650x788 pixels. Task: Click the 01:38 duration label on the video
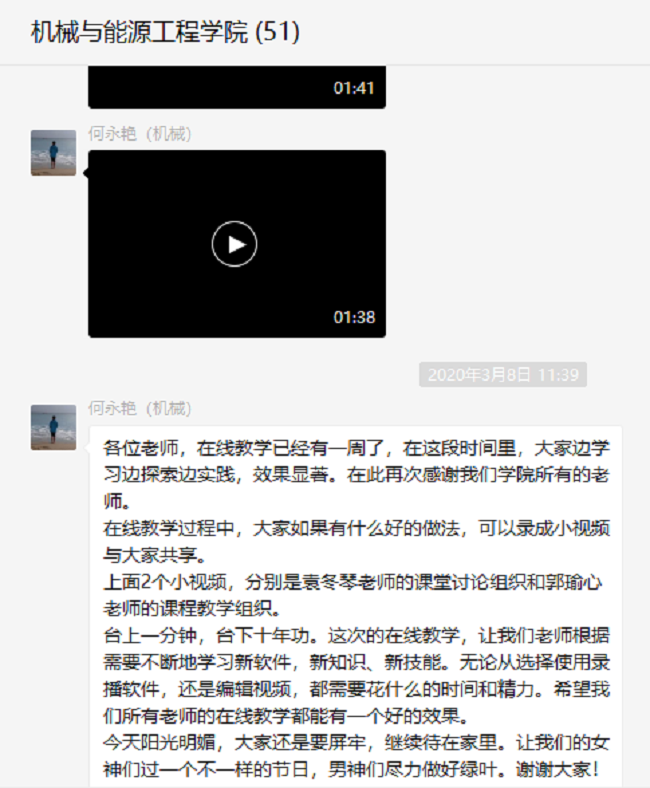354,317
